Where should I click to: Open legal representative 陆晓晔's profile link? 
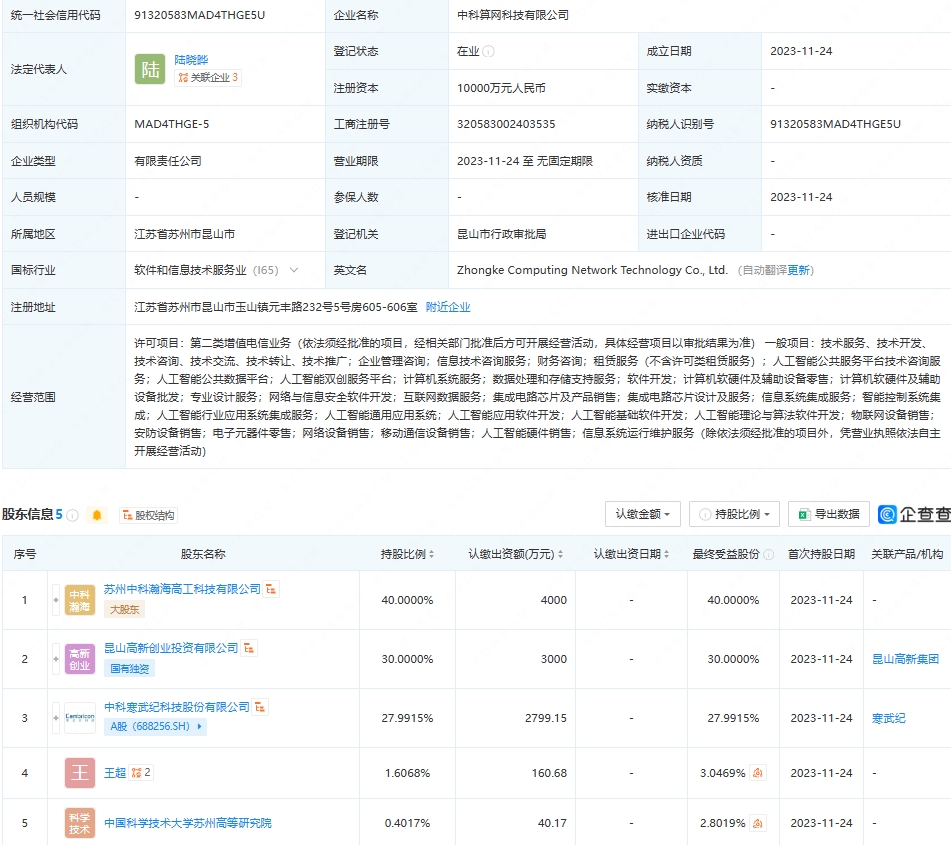tap(191, 59)
